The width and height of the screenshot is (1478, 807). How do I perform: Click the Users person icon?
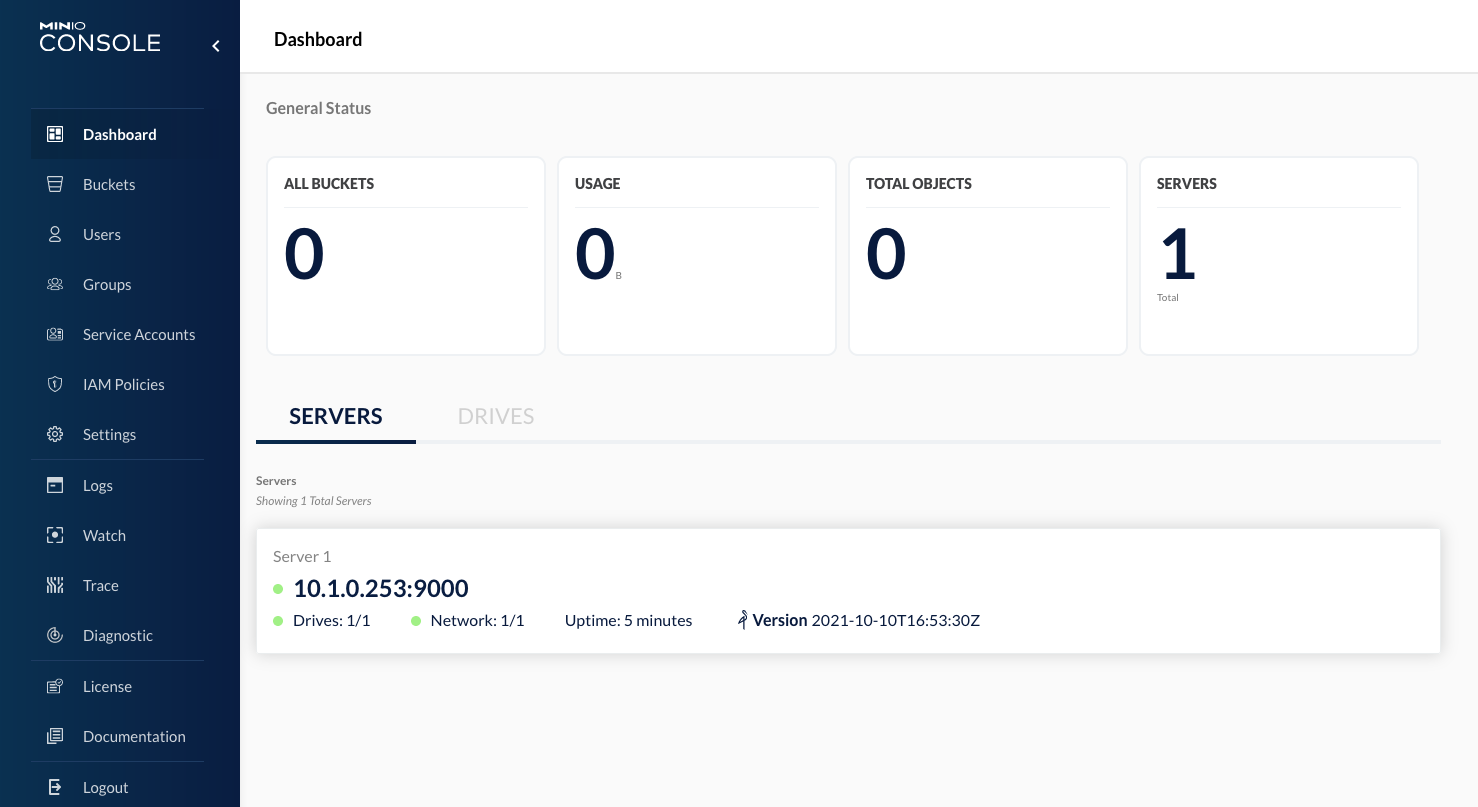pos(55,234)
